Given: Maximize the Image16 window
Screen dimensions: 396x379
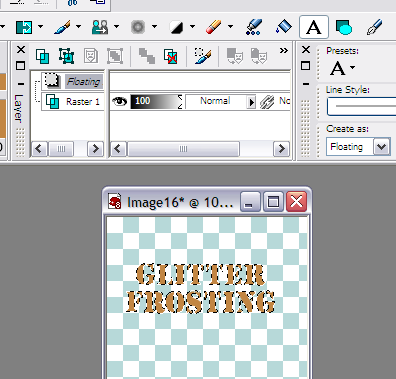Looking at the screenshot, I should coord(273,202).
